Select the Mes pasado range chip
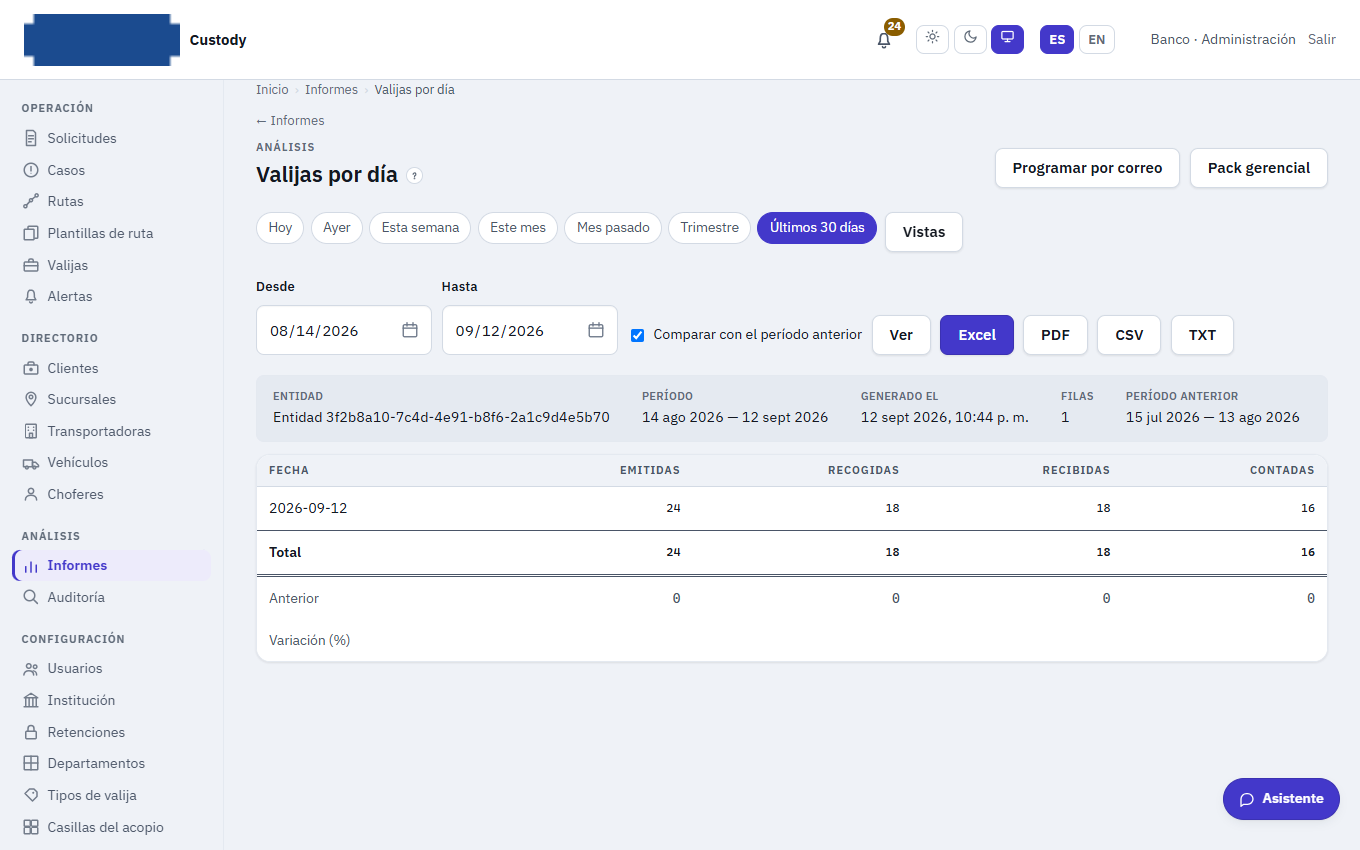The image size is (1360, 850). click(x=613, y=227)
